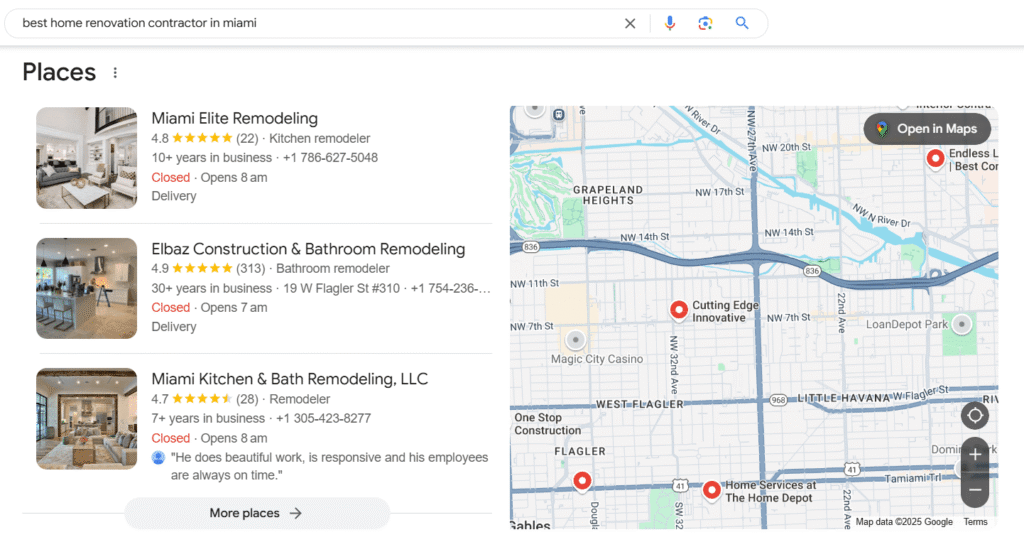The width and height of the screenshot is (1024, 547).
Task: Clear the search query with the X icon
Action: (630, 23)
